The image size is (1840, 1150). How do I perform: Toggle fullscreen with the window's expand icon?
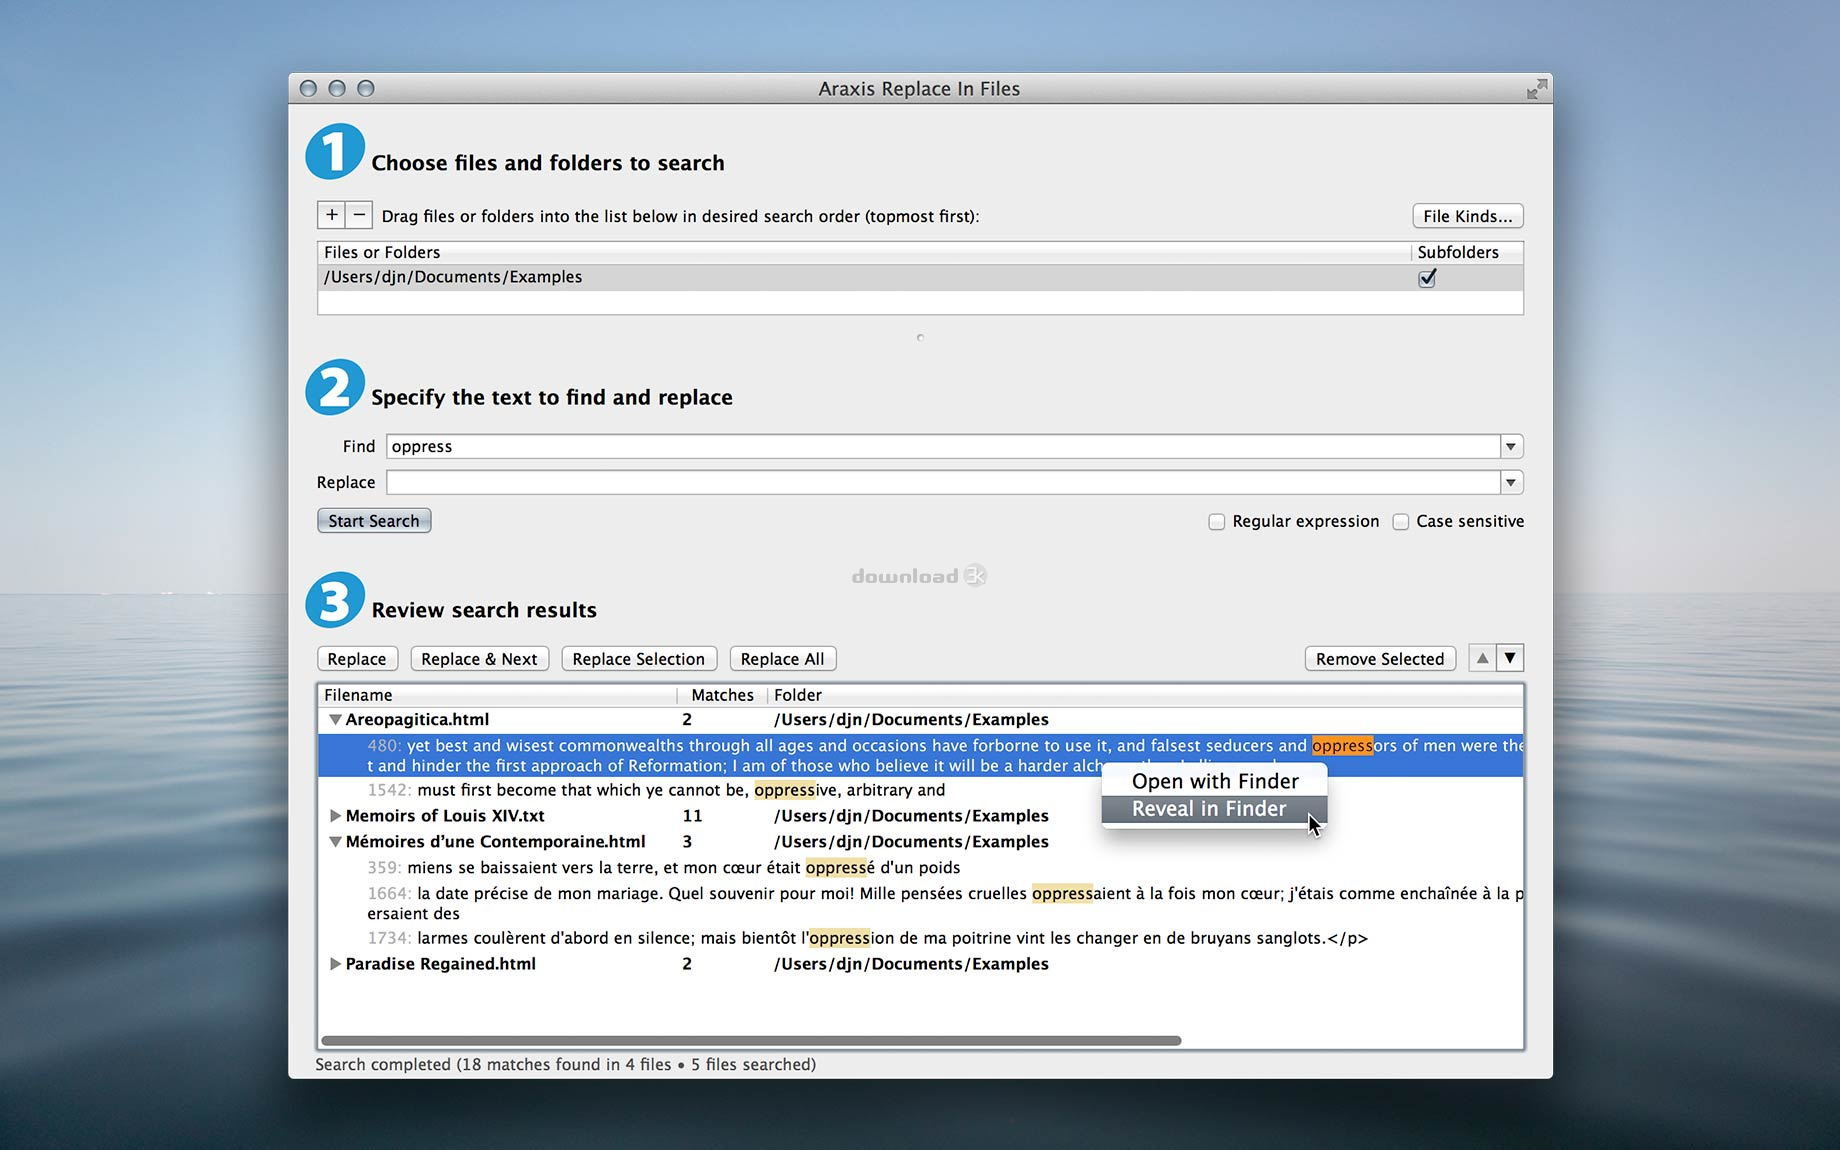(1537, 89)
